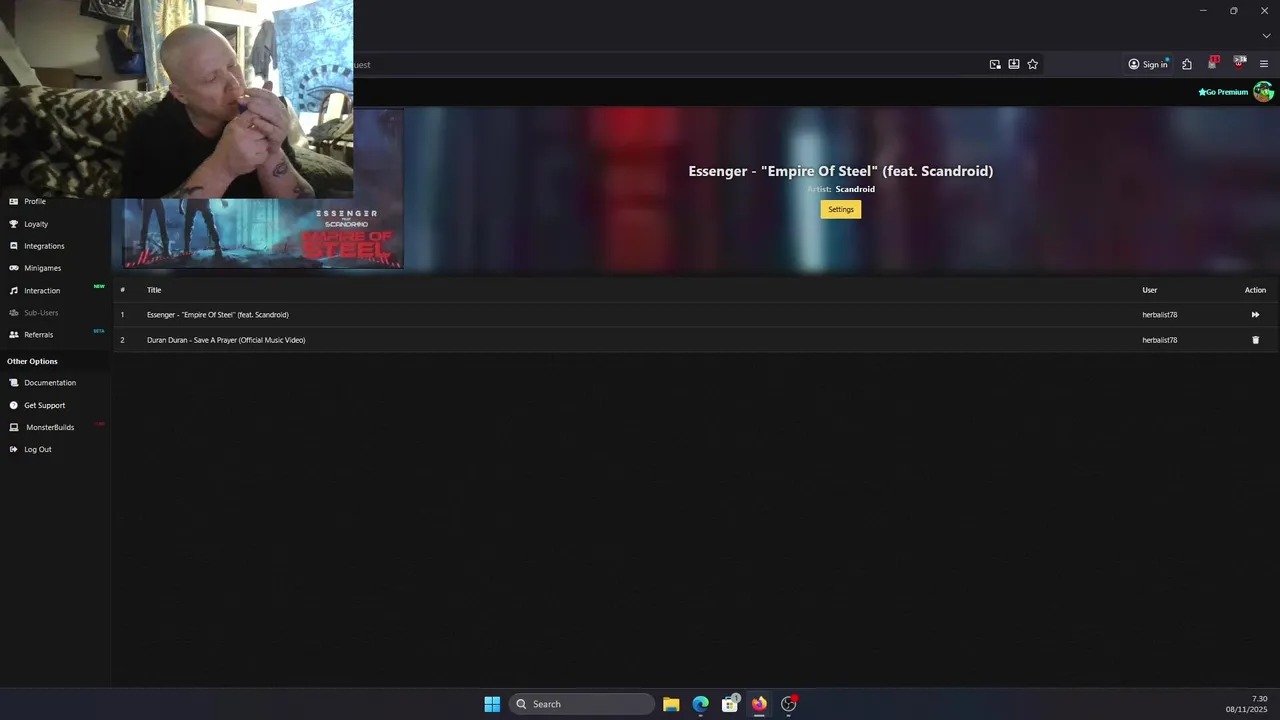Image resolution: width=1280 pixels, height=720 pixels.
Task: Click Go Premium link
Action: click(1223, 92)
